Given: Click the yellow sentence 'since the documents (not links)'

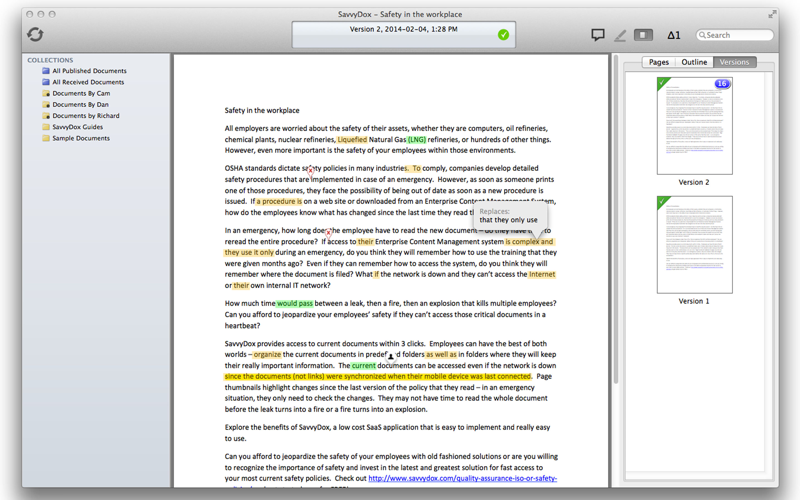Looking at the screenshot, I should click(x=378, y=376).
